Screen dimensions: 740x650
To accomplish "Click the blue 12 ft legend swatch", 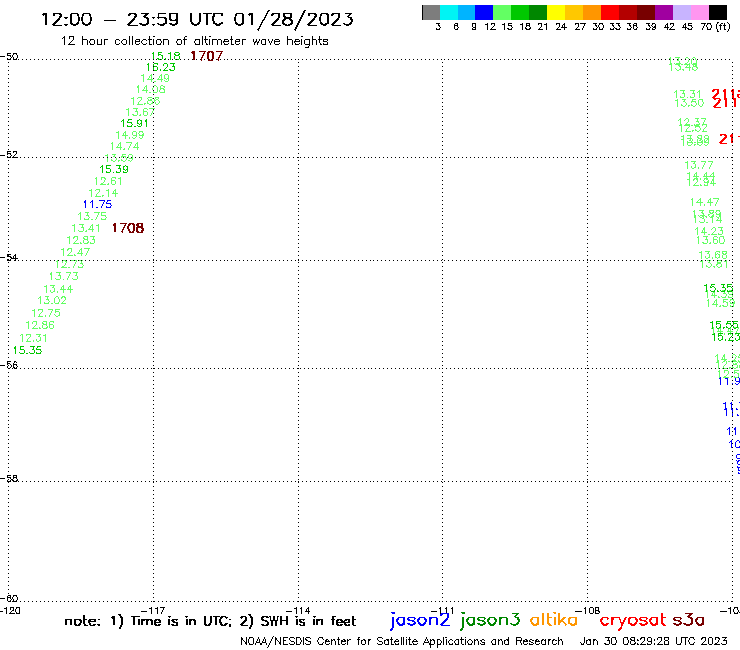I will (x=484, y=12).
